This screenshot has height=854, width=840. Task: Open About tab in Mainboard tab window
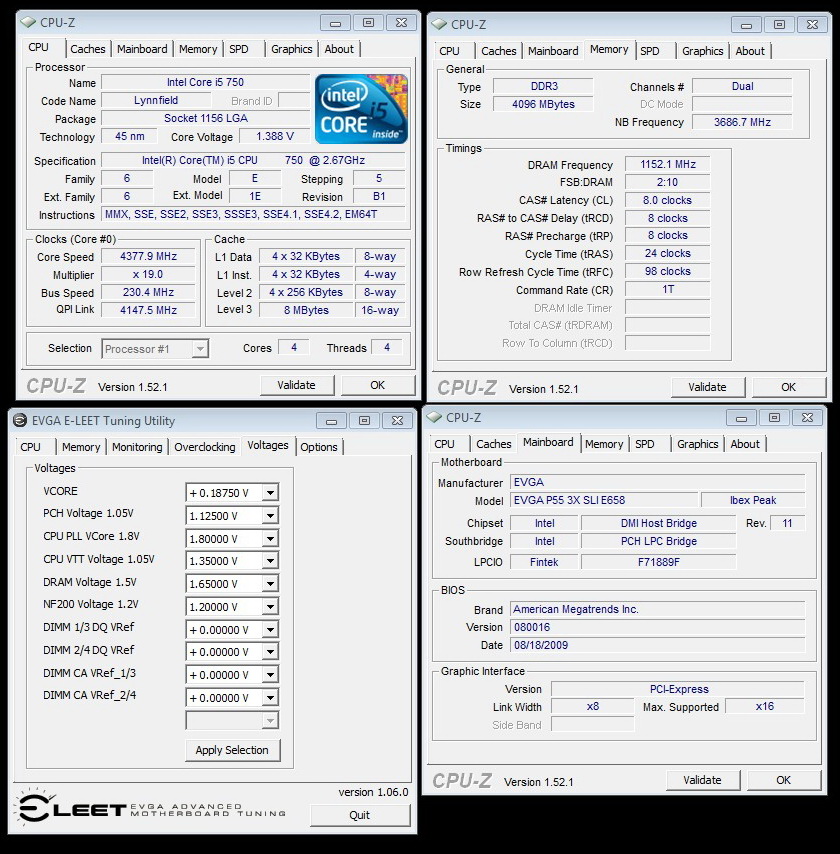pos(745,444)
